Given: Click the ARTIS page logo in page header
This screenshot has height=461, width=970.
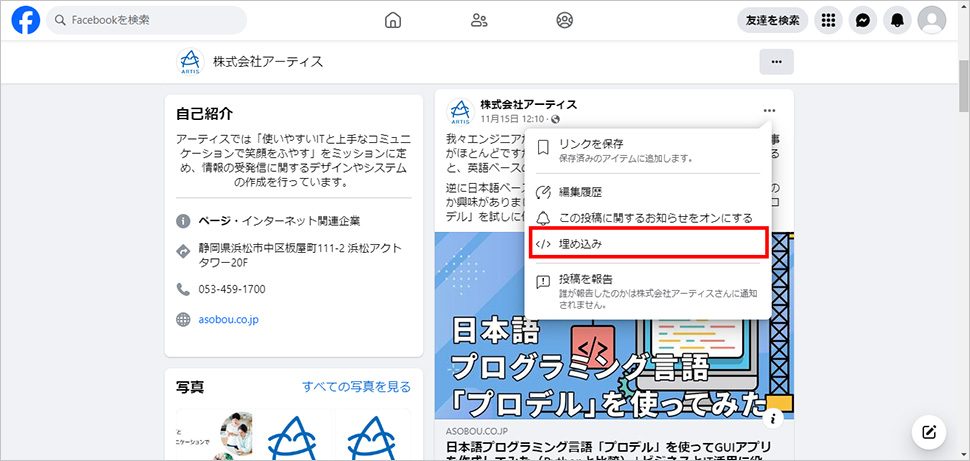Looking at the screenshot, I should [x=189, y=62].
